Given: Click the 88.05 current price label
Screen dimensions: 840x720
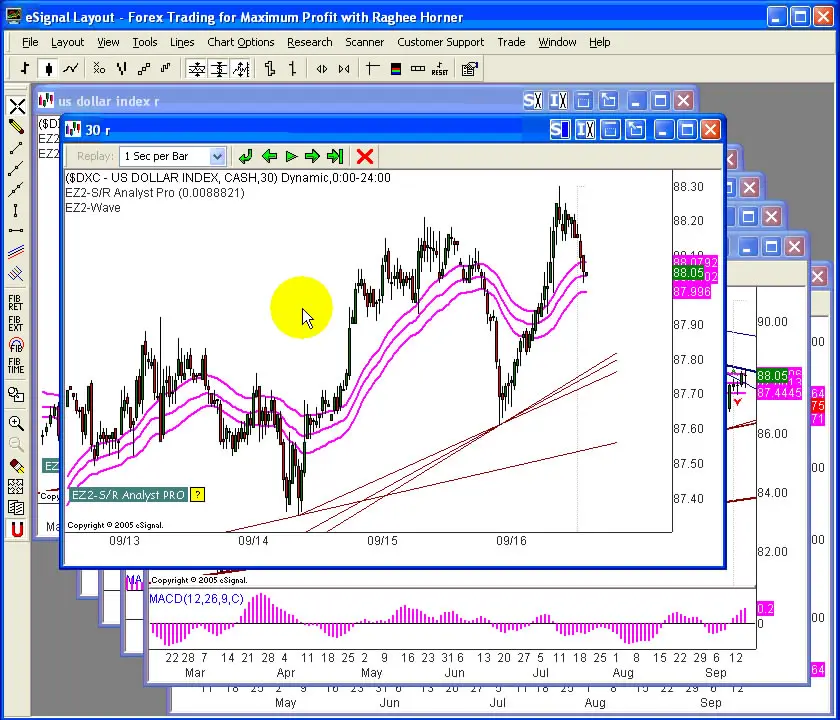Looking at the screenshot, I should 688,273.
